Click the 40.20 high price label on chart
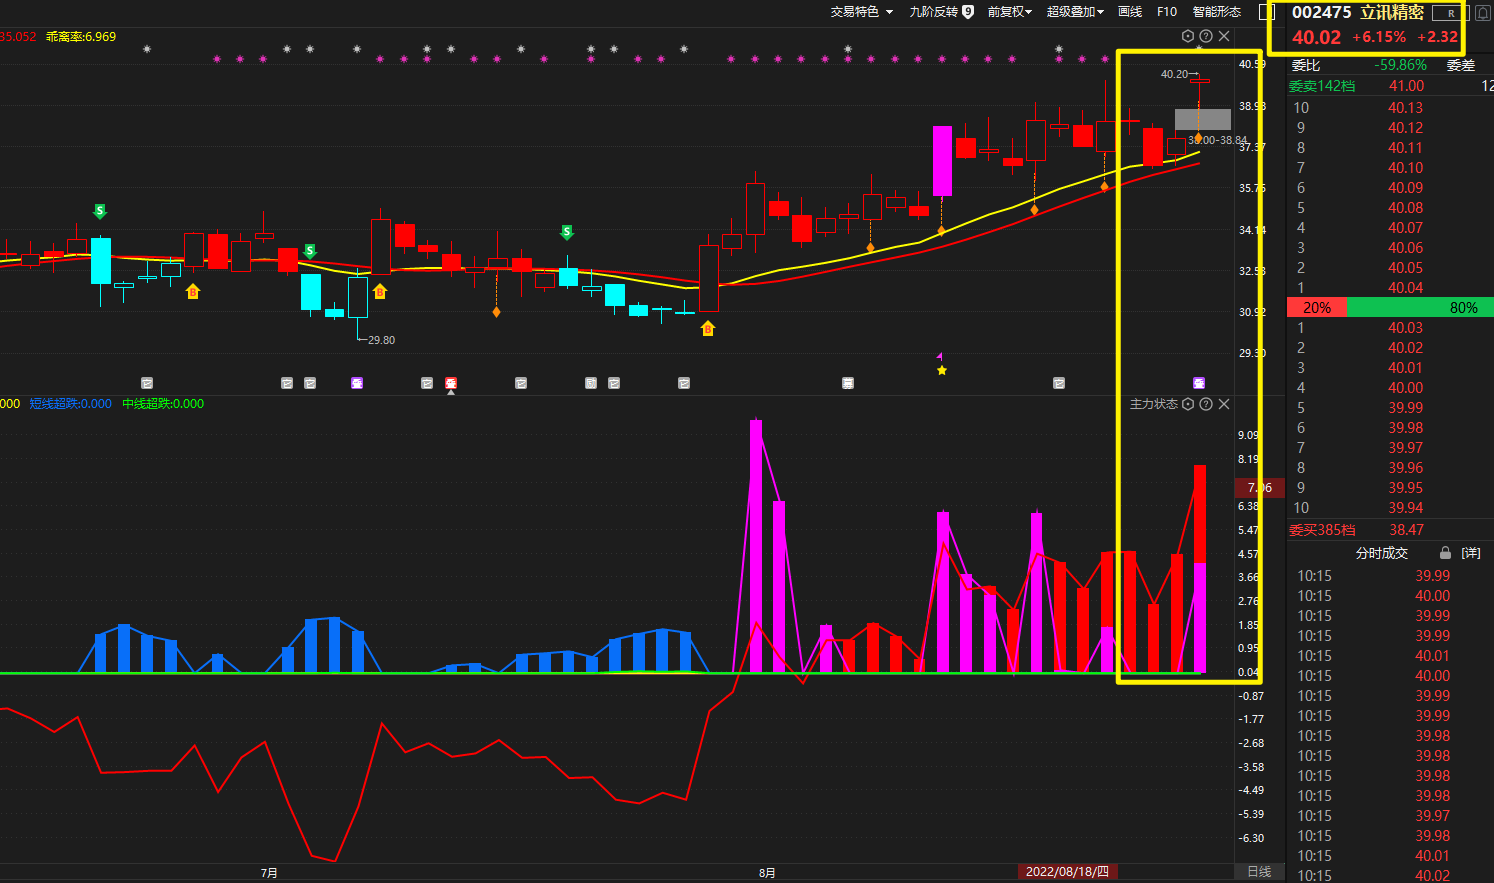The width and height of the screenshot is (1494, 883). tap(1175, 74)
